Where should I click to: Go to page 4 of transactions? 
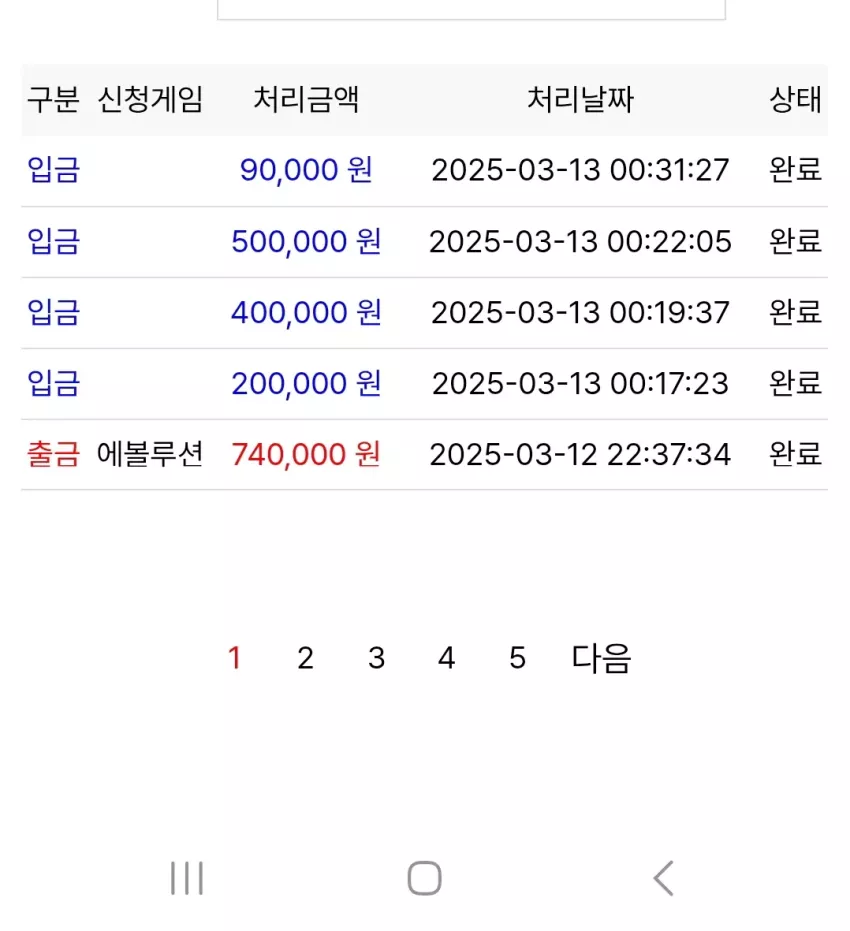[x=446, y=658]
